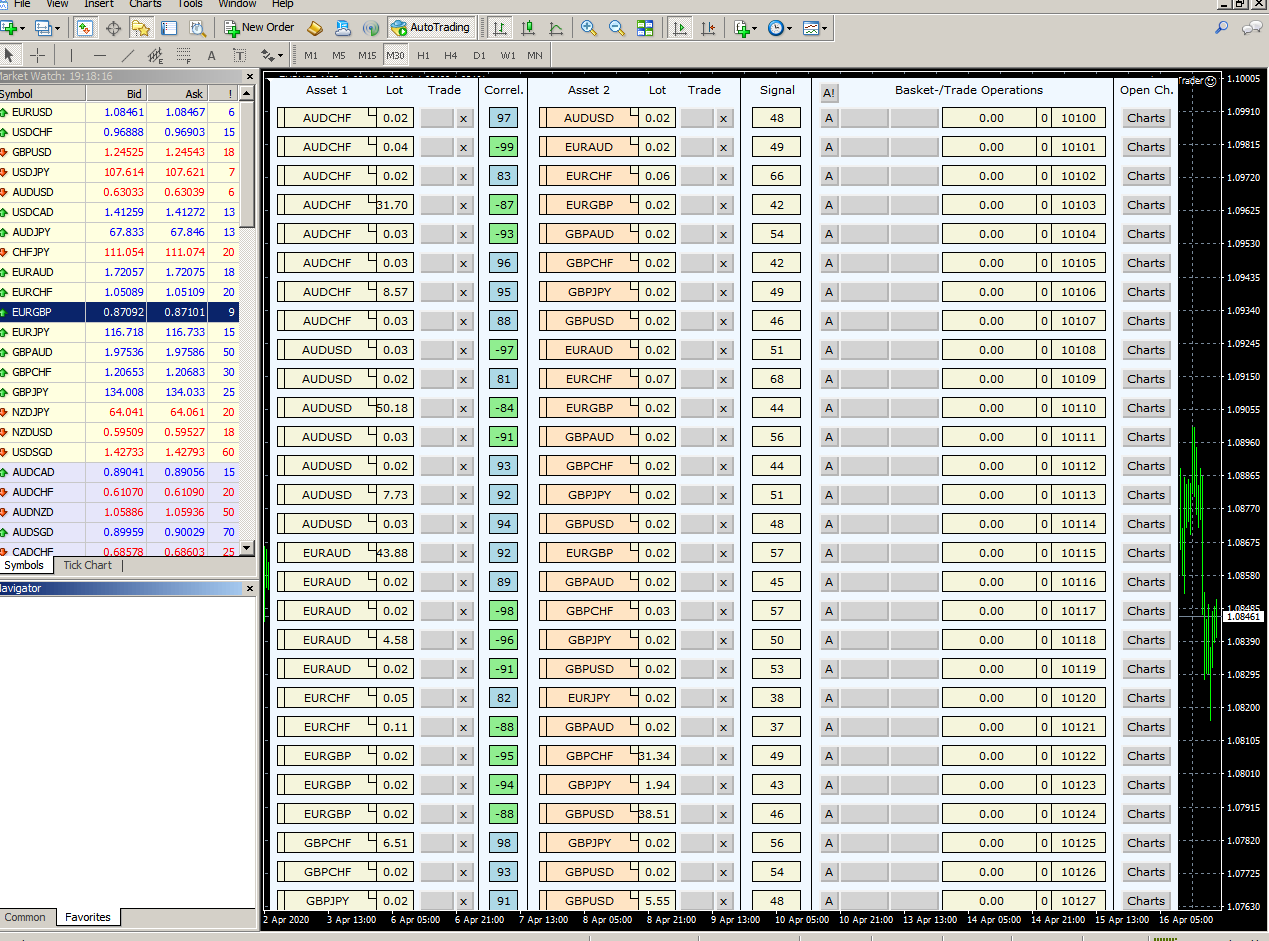Select the H1 timeframe

tap(423, 55)
